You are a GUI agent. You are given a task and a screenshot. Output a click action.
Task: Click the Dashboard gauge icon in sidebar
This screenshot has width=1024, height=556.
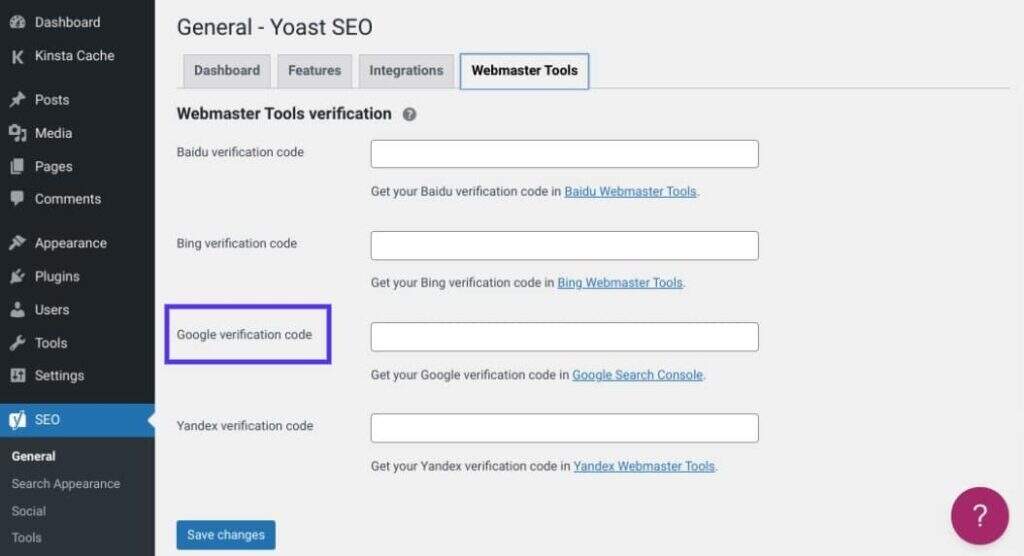tap(17, 22)
